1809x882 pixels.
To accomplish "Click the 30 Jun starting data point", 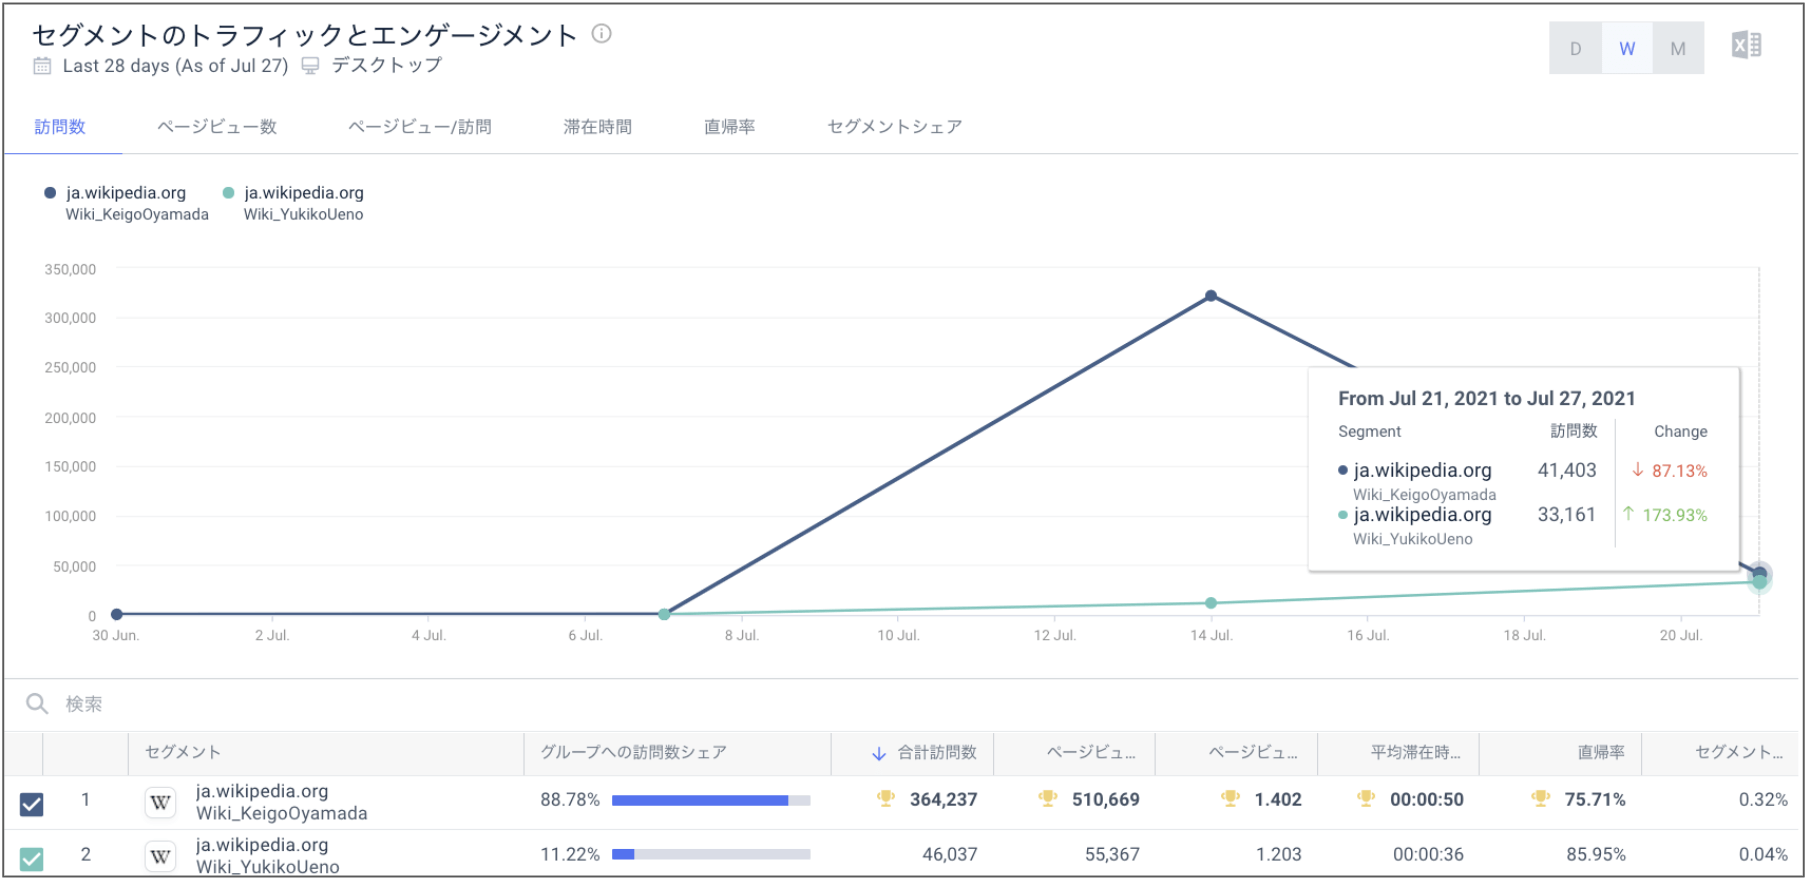I will pyautogui.click(x=117, y=614).
